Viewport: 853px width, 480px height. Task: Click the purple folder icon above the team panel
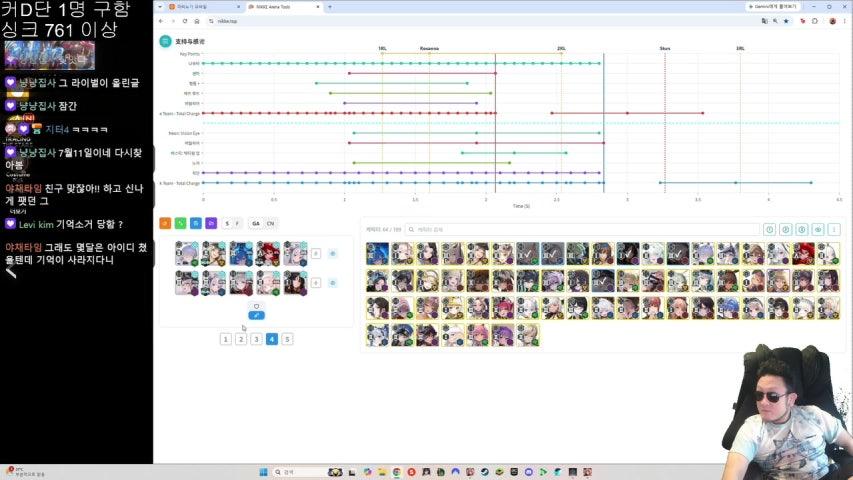(x=211, y=223)
